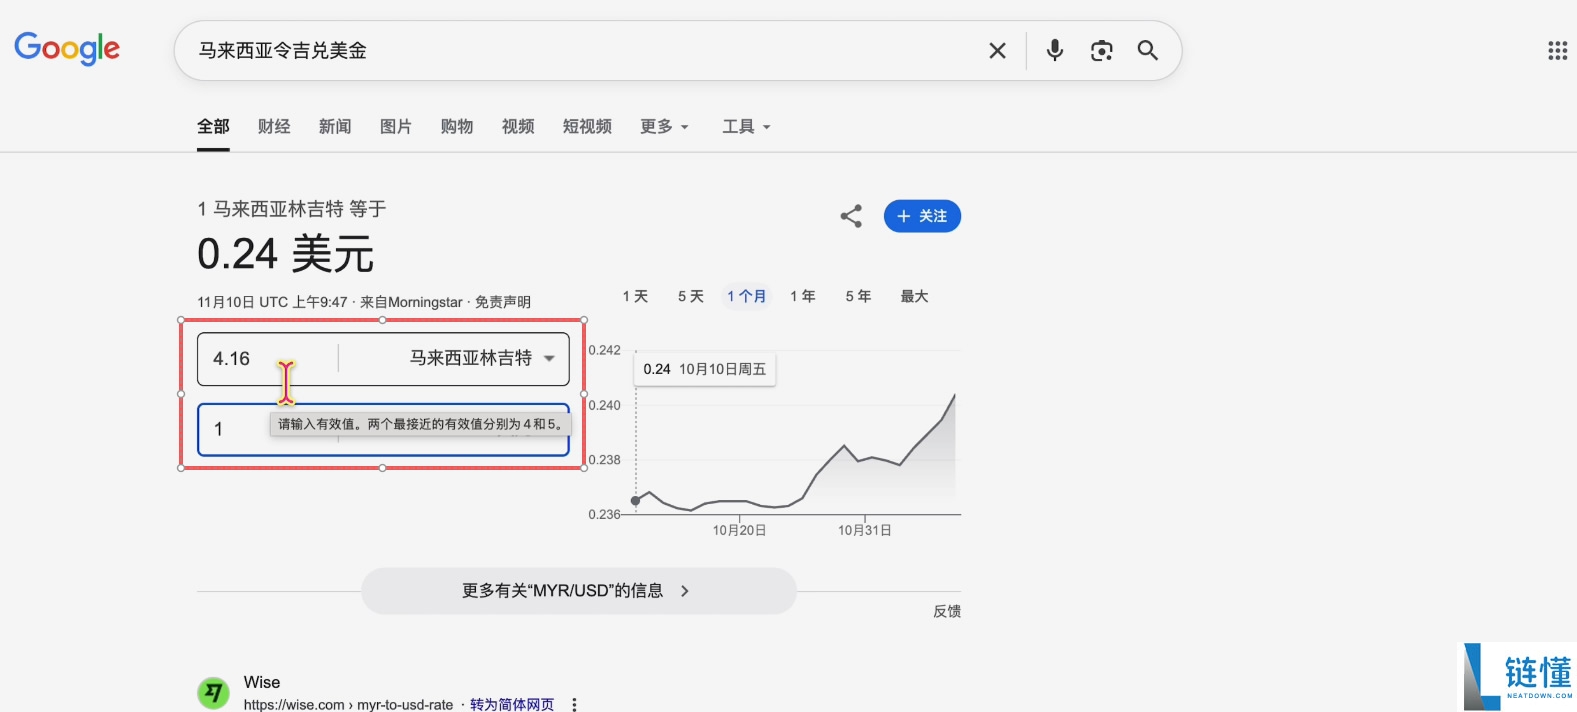Edit the second amount field showing 1

268,429
